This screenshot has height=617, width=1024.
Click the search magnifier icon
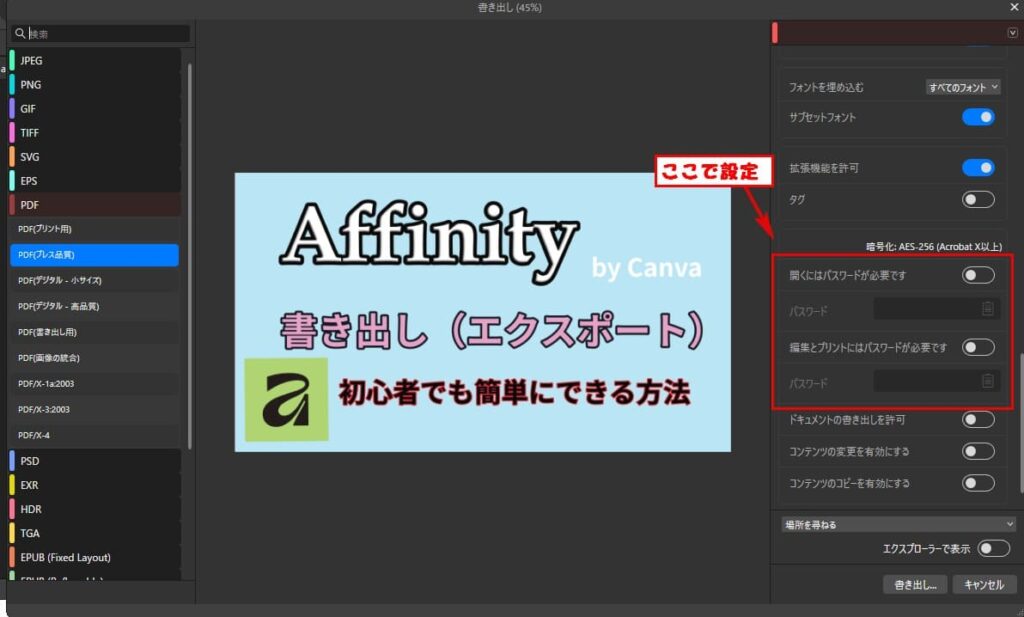tap(20, 34)
